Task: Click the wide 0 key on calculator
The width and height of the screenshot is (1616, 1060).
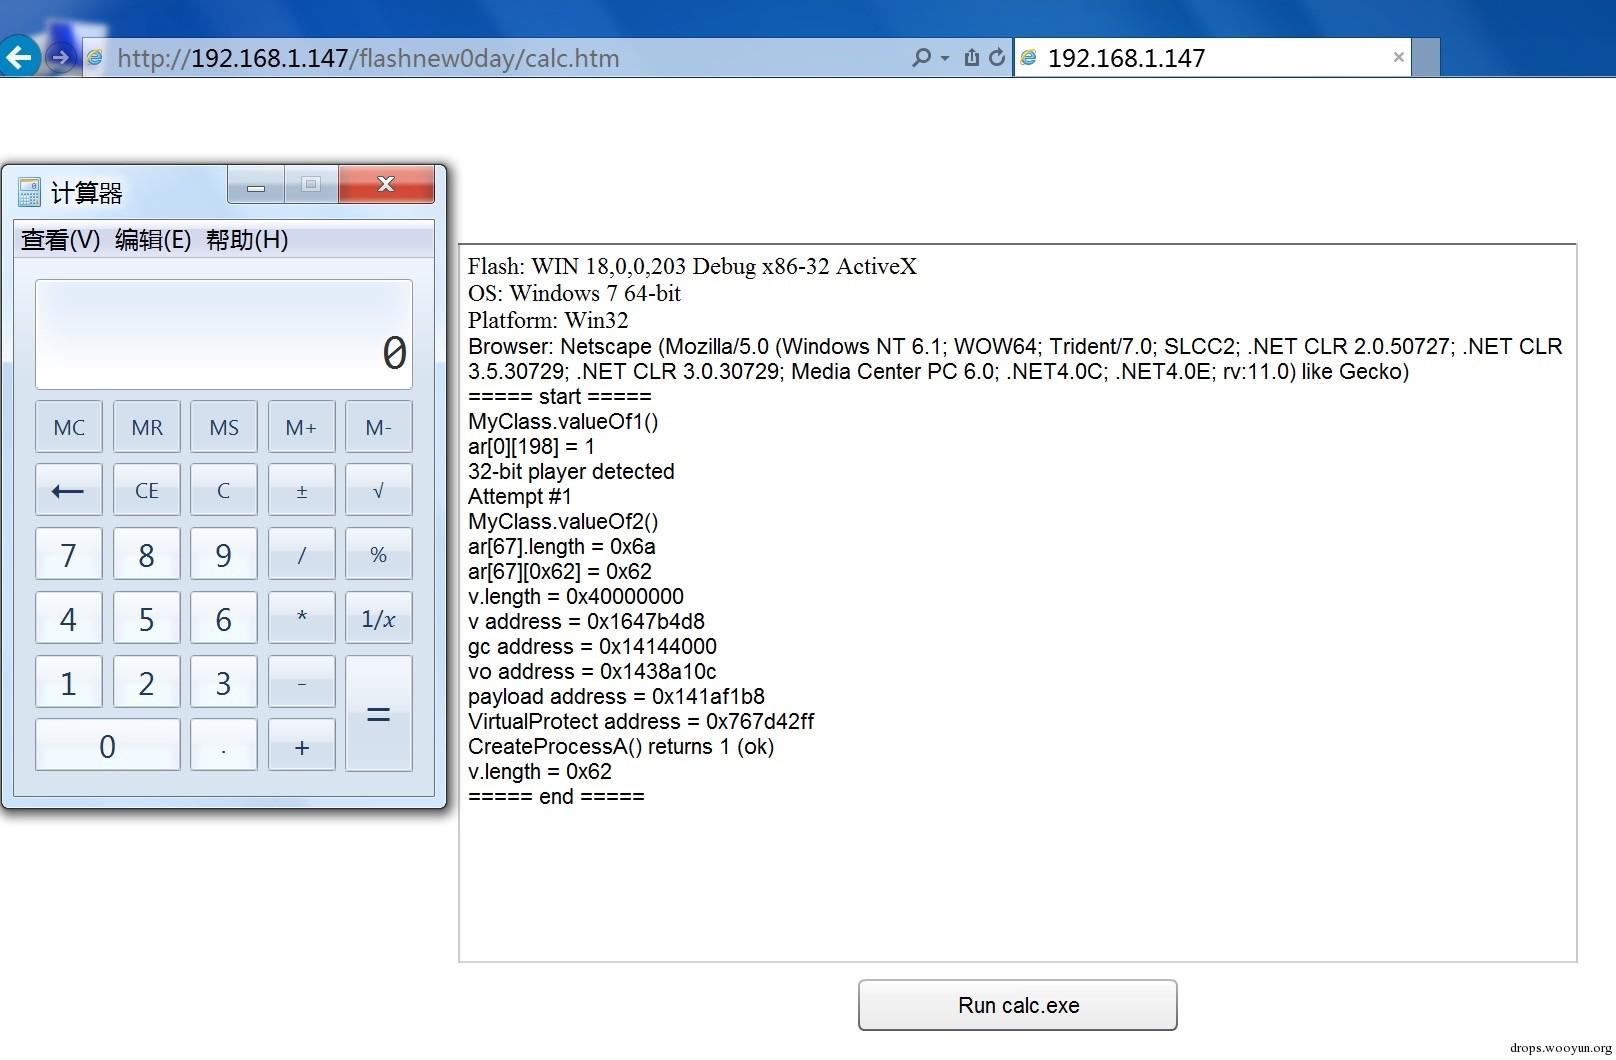Action: 108,745
